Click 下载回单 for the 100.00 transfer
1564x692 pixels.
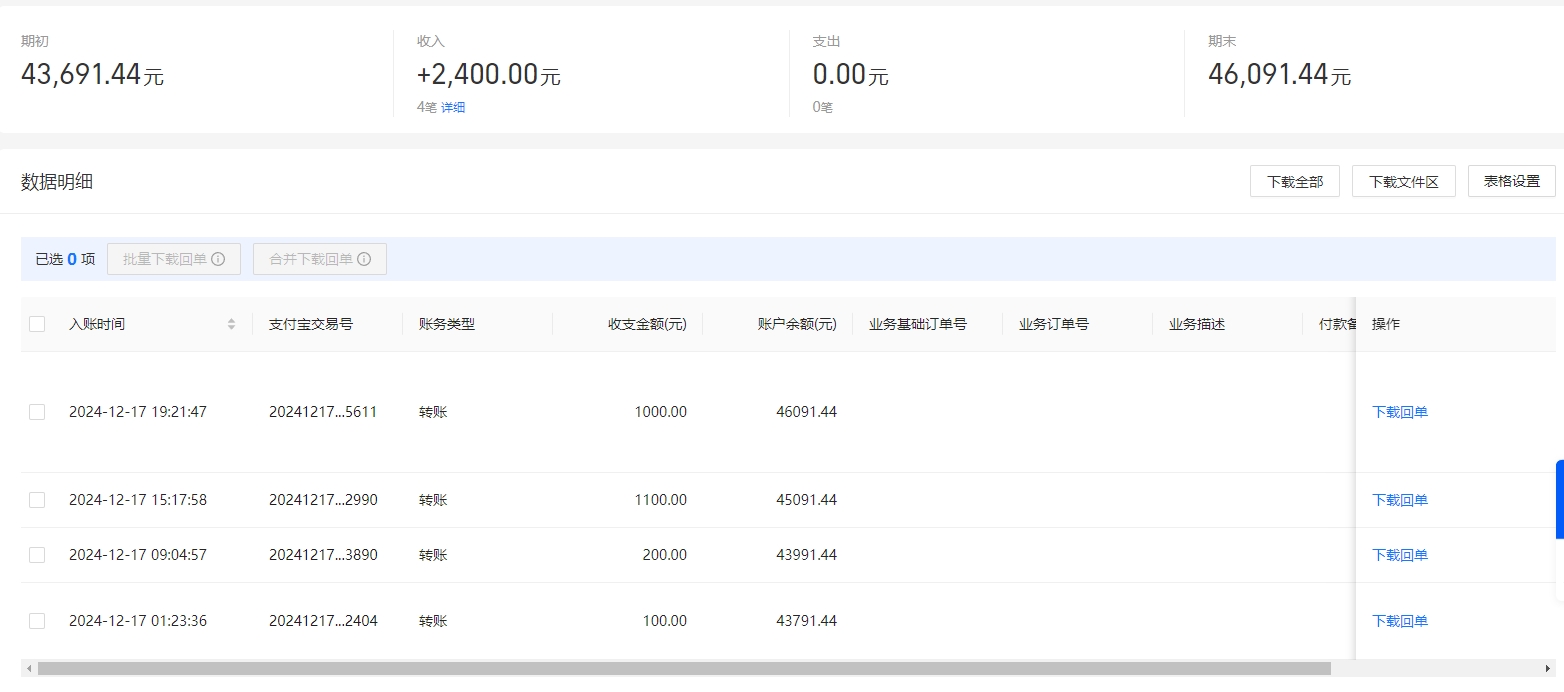click(1400, 621)
